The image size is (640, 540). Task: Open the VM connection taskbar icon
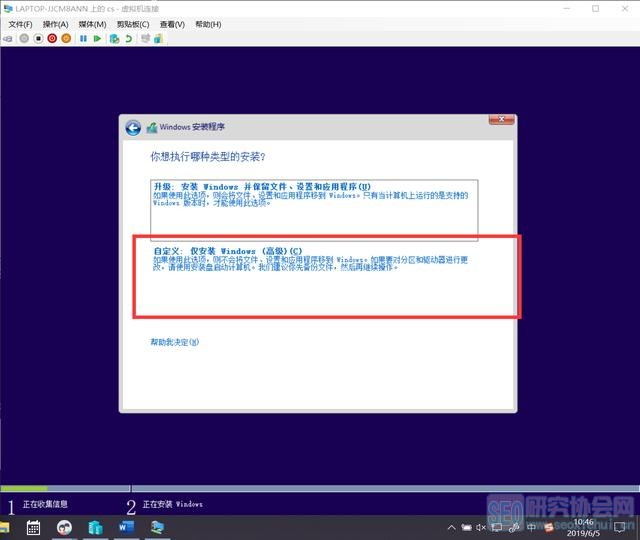(157, 527)
